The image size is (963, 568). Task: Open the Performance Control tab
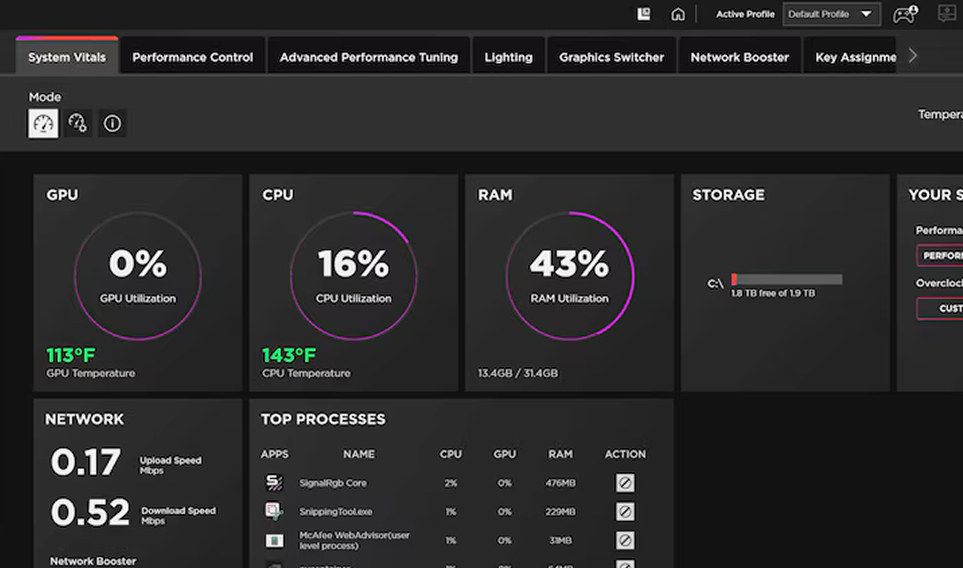click(x=193, y=57)
